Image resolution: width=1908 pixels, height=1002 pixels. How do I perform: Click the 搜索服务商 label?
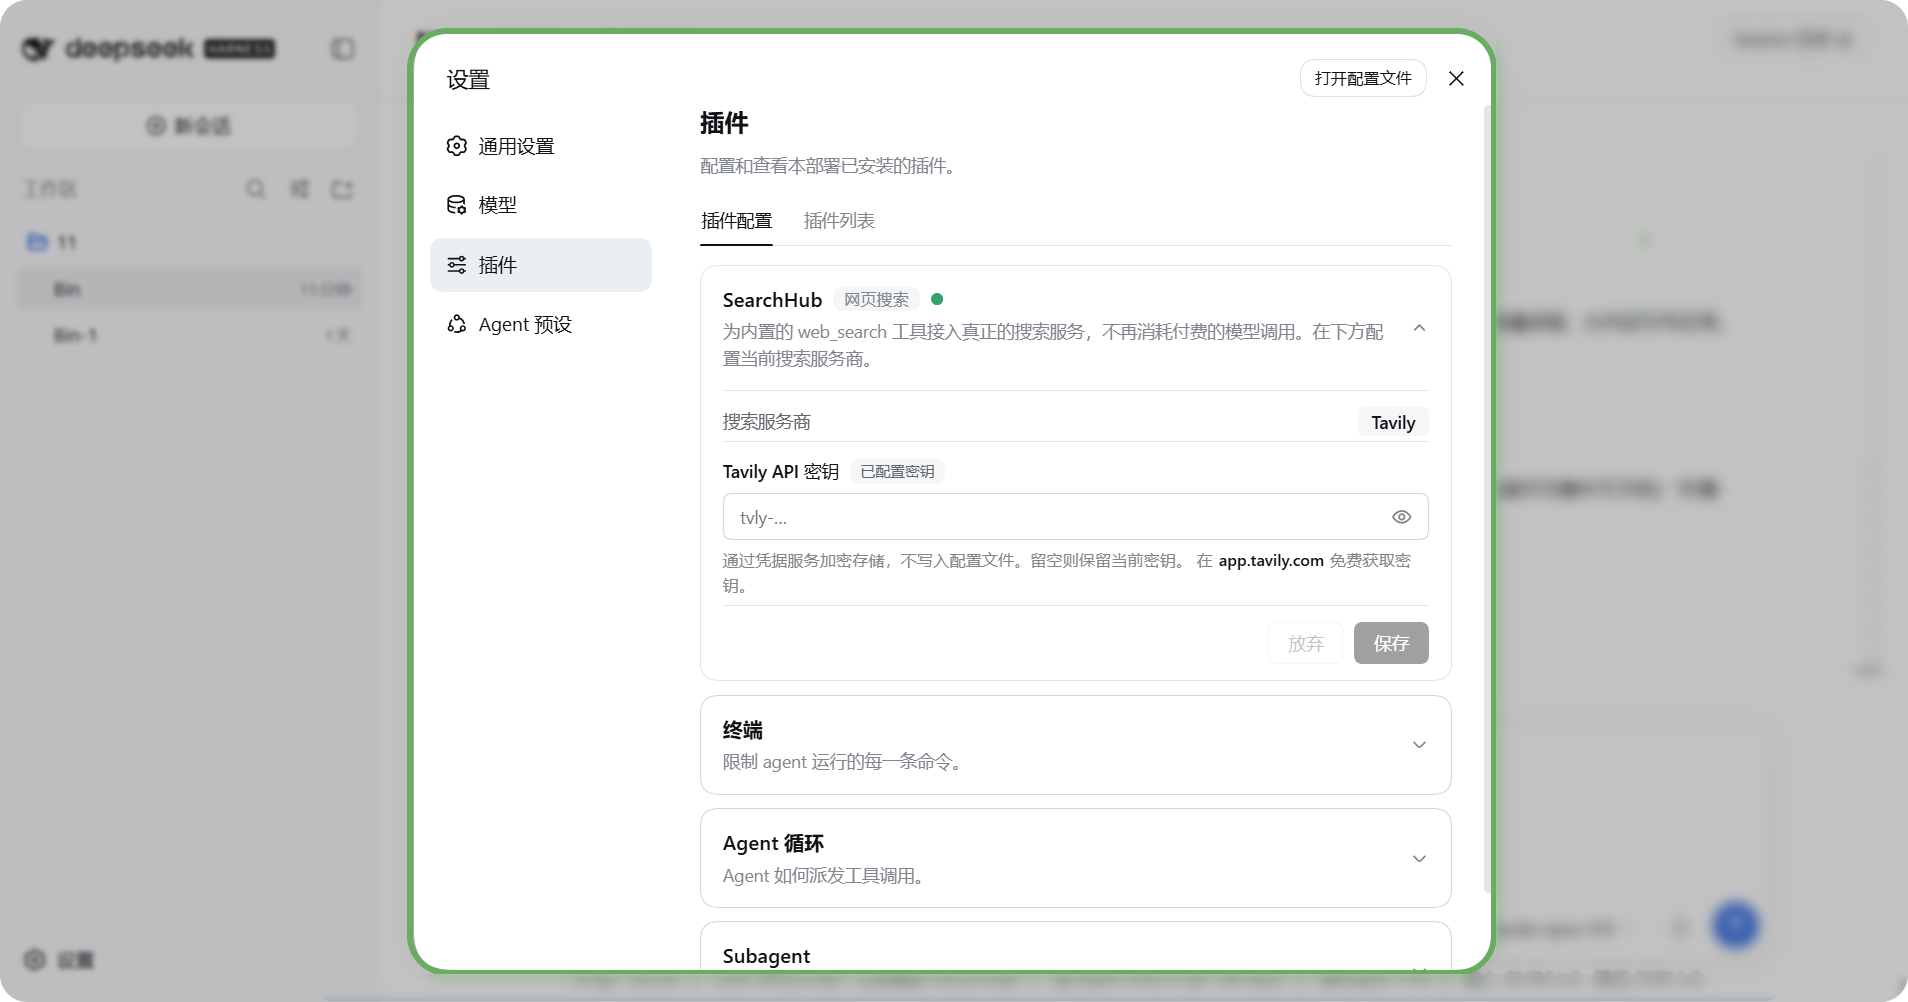click(x=767, y=422)
